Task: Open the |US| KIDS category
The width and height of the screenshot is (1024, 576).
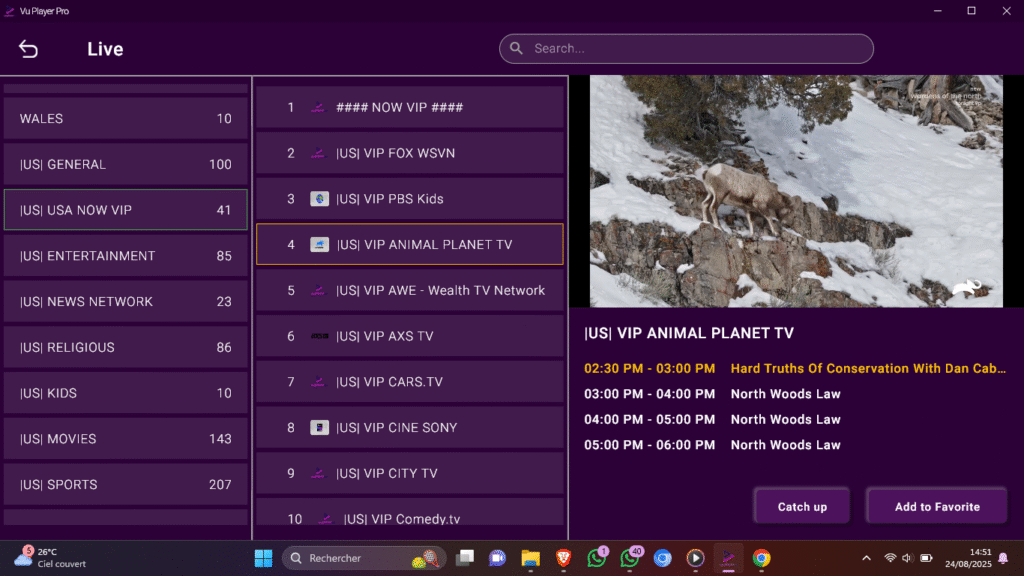Action: point(125,392)
